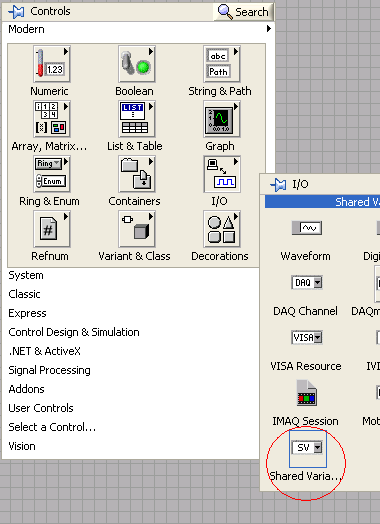
Task: Open the Variant & Class subpalette
Action: pos(137,229)
